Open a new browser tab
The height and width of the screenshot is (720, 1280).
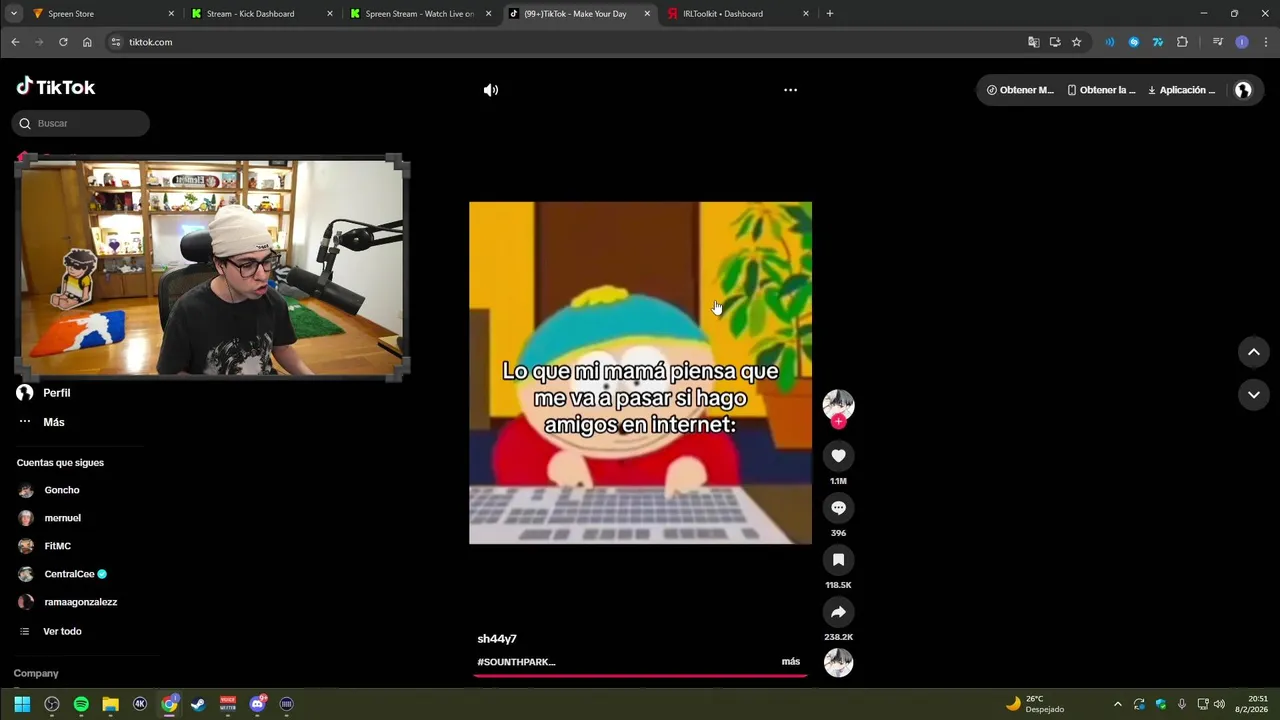[x=830, y=14]
